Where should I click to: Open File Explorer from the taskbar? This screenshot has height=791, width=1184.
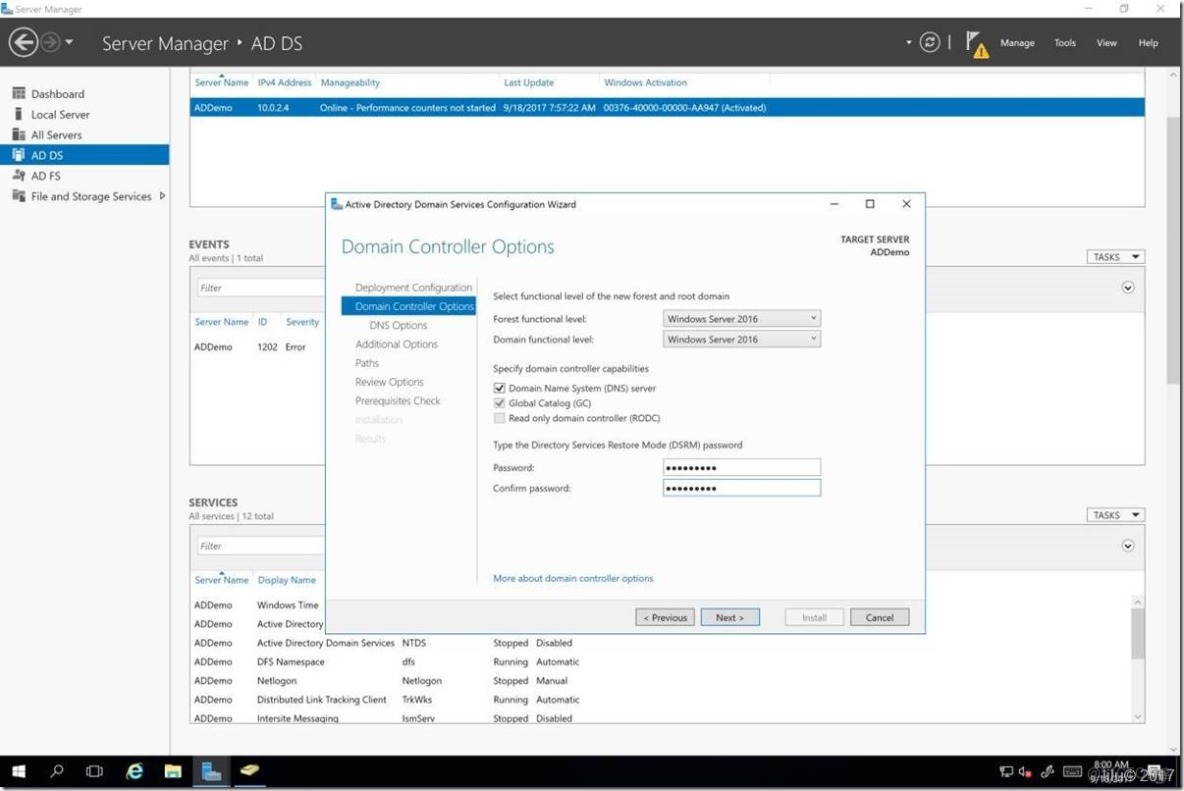172,771
